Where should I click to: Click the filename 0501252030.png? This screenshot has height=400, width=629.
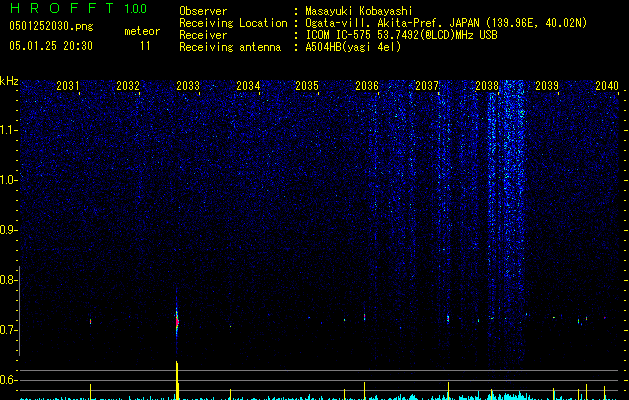pyautogui.click(x=51, y=26)
